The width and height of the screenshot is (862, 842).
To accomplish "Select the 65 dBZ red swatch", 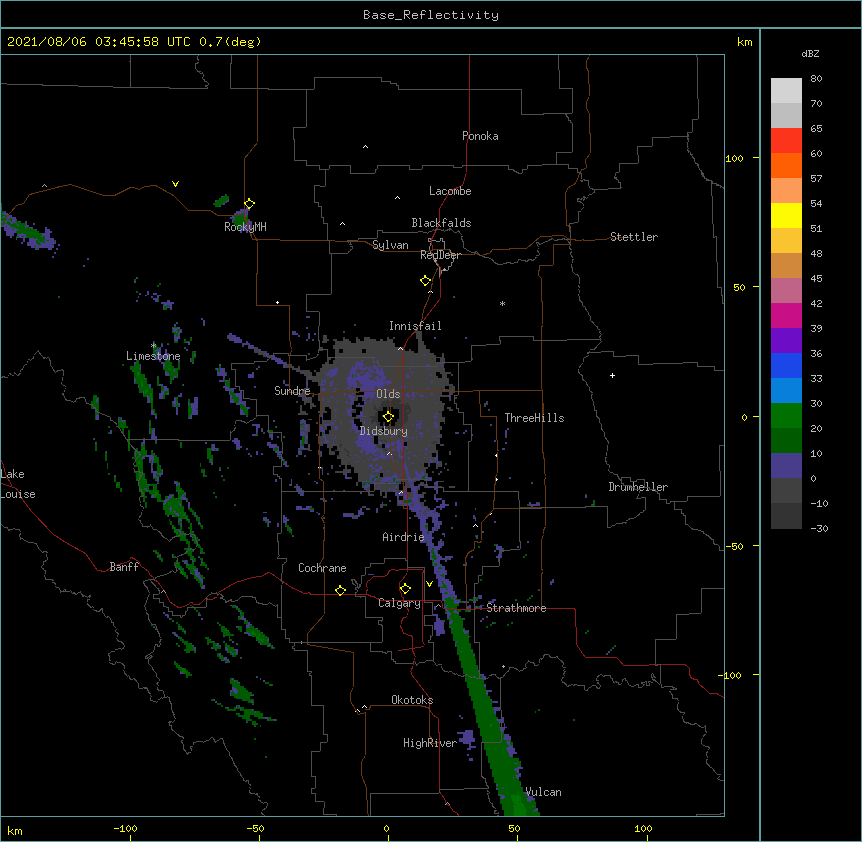I will (786, 141).
